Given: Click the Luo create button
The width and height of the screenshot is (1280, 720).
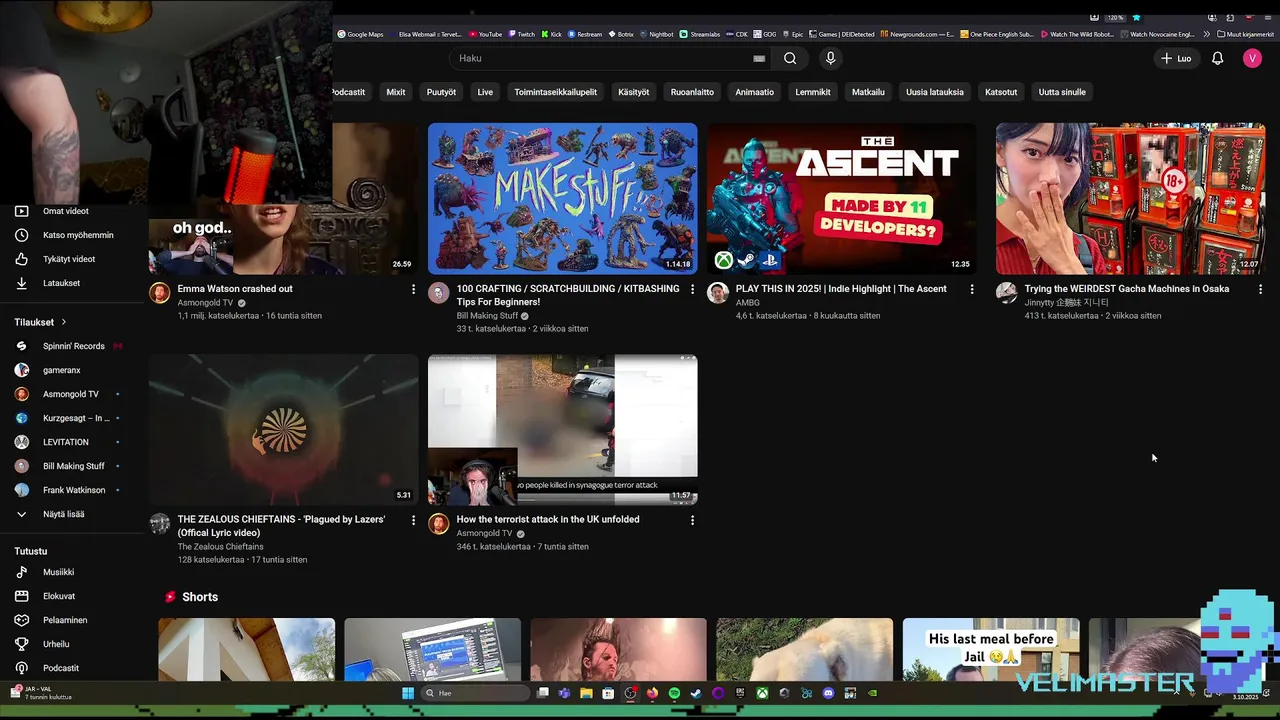Looking at the screenshot, I should [1176, 58].
